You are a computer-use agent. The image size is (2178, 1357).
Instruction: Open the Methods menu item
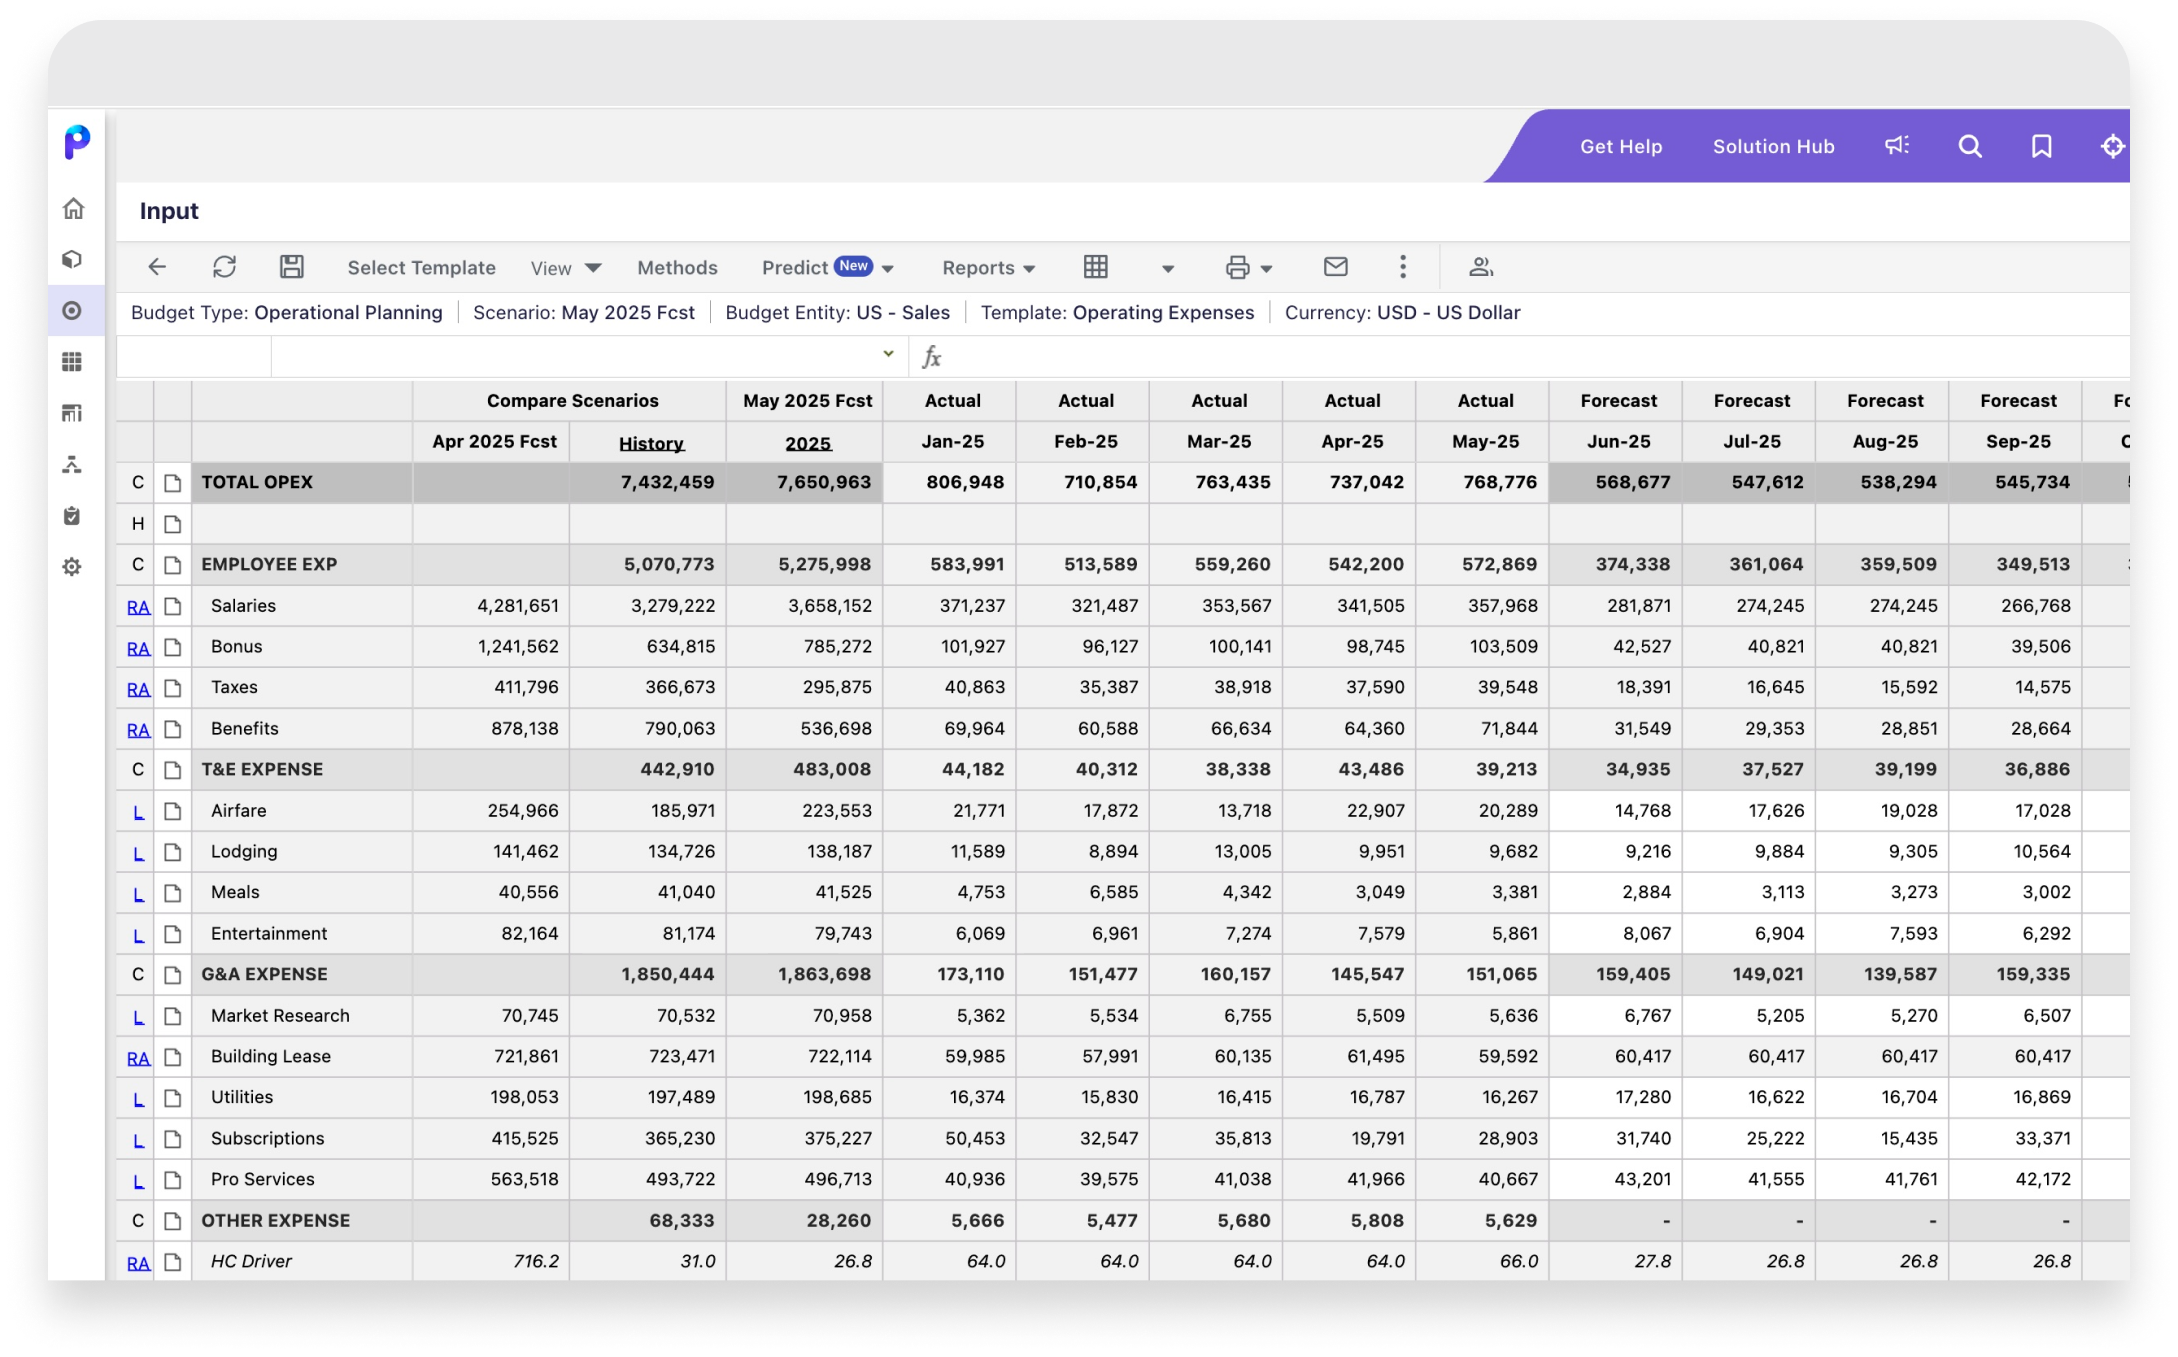click(677, 268)
